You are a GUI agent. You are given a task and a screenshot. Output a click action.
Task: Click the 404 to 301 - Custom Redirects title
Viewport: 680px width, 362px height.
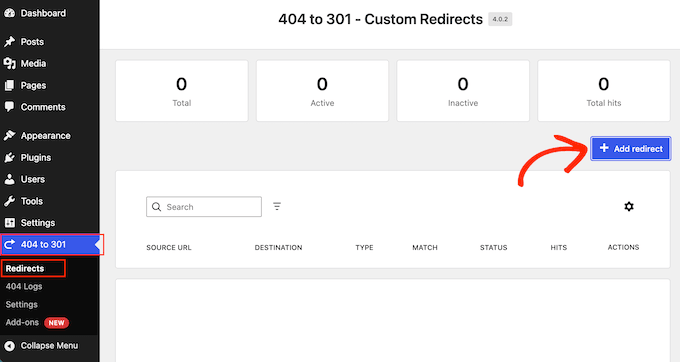[x=380, y=19]
